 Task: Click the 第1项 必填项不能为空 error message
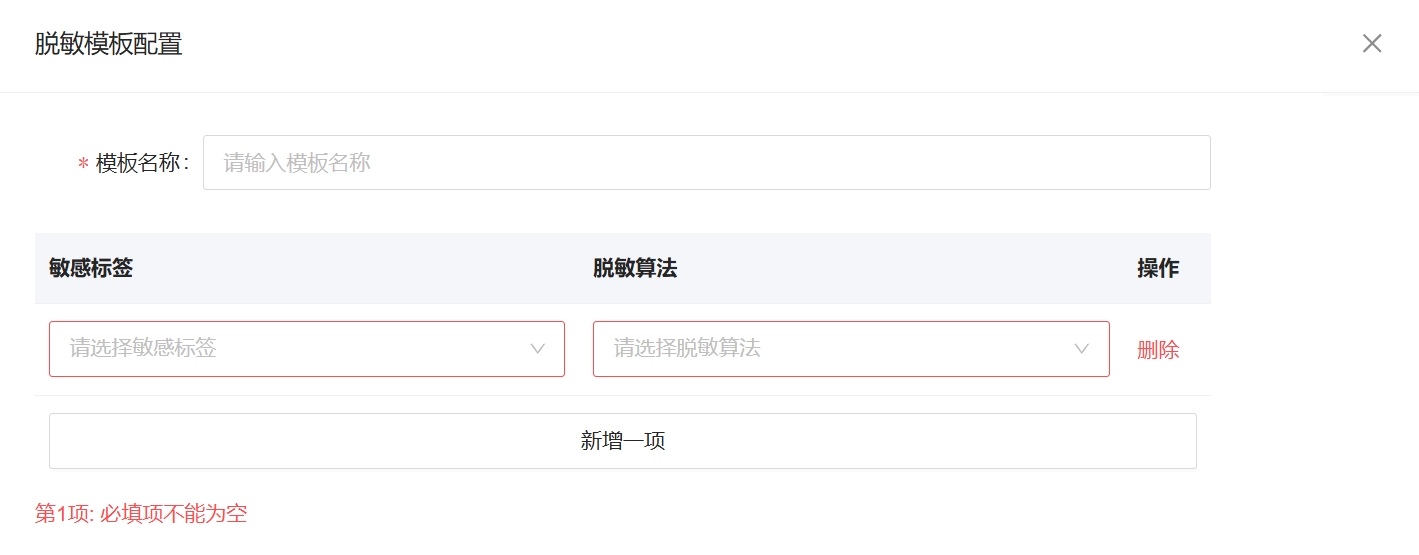pos(141,514)
